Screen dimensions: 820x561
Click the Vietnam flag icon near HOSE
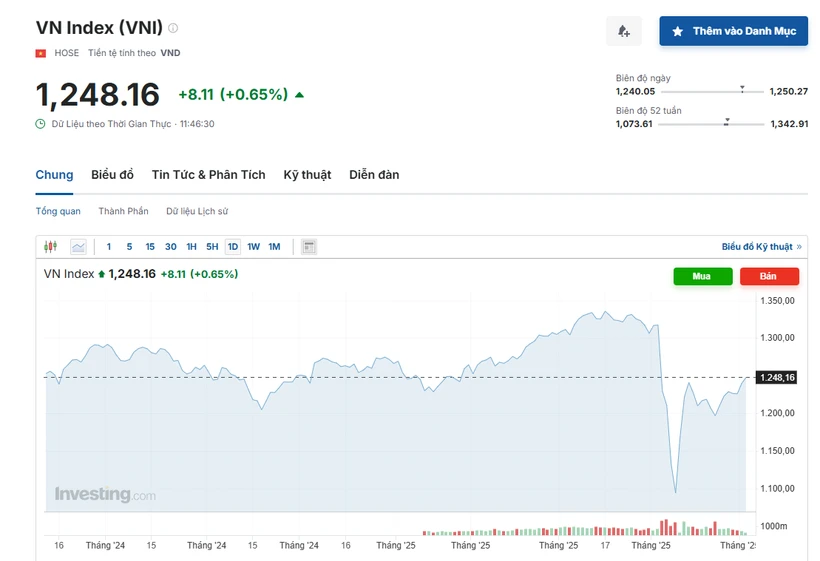pyautogui.click(x=41, y=53)
